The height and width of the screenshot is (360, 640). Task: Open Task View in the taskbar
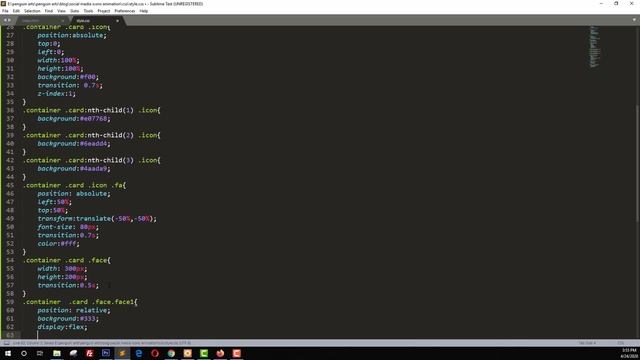click(40, 353)
